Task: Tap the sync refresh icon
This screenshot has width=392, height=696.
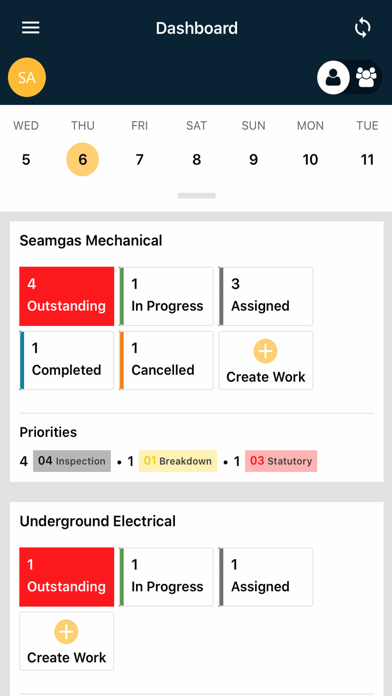Action: tap(362, 28)
